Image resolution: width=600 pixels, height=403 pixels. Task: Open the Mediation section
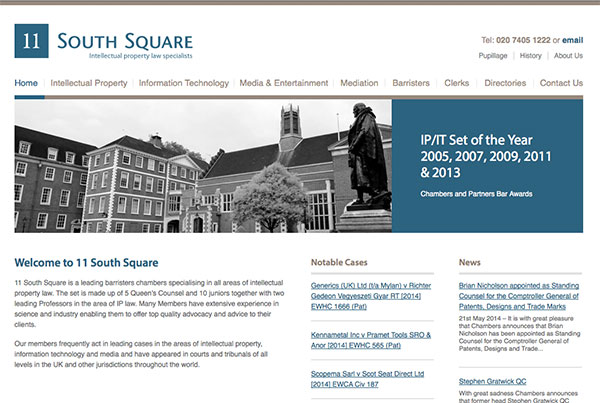coord(359,83)
